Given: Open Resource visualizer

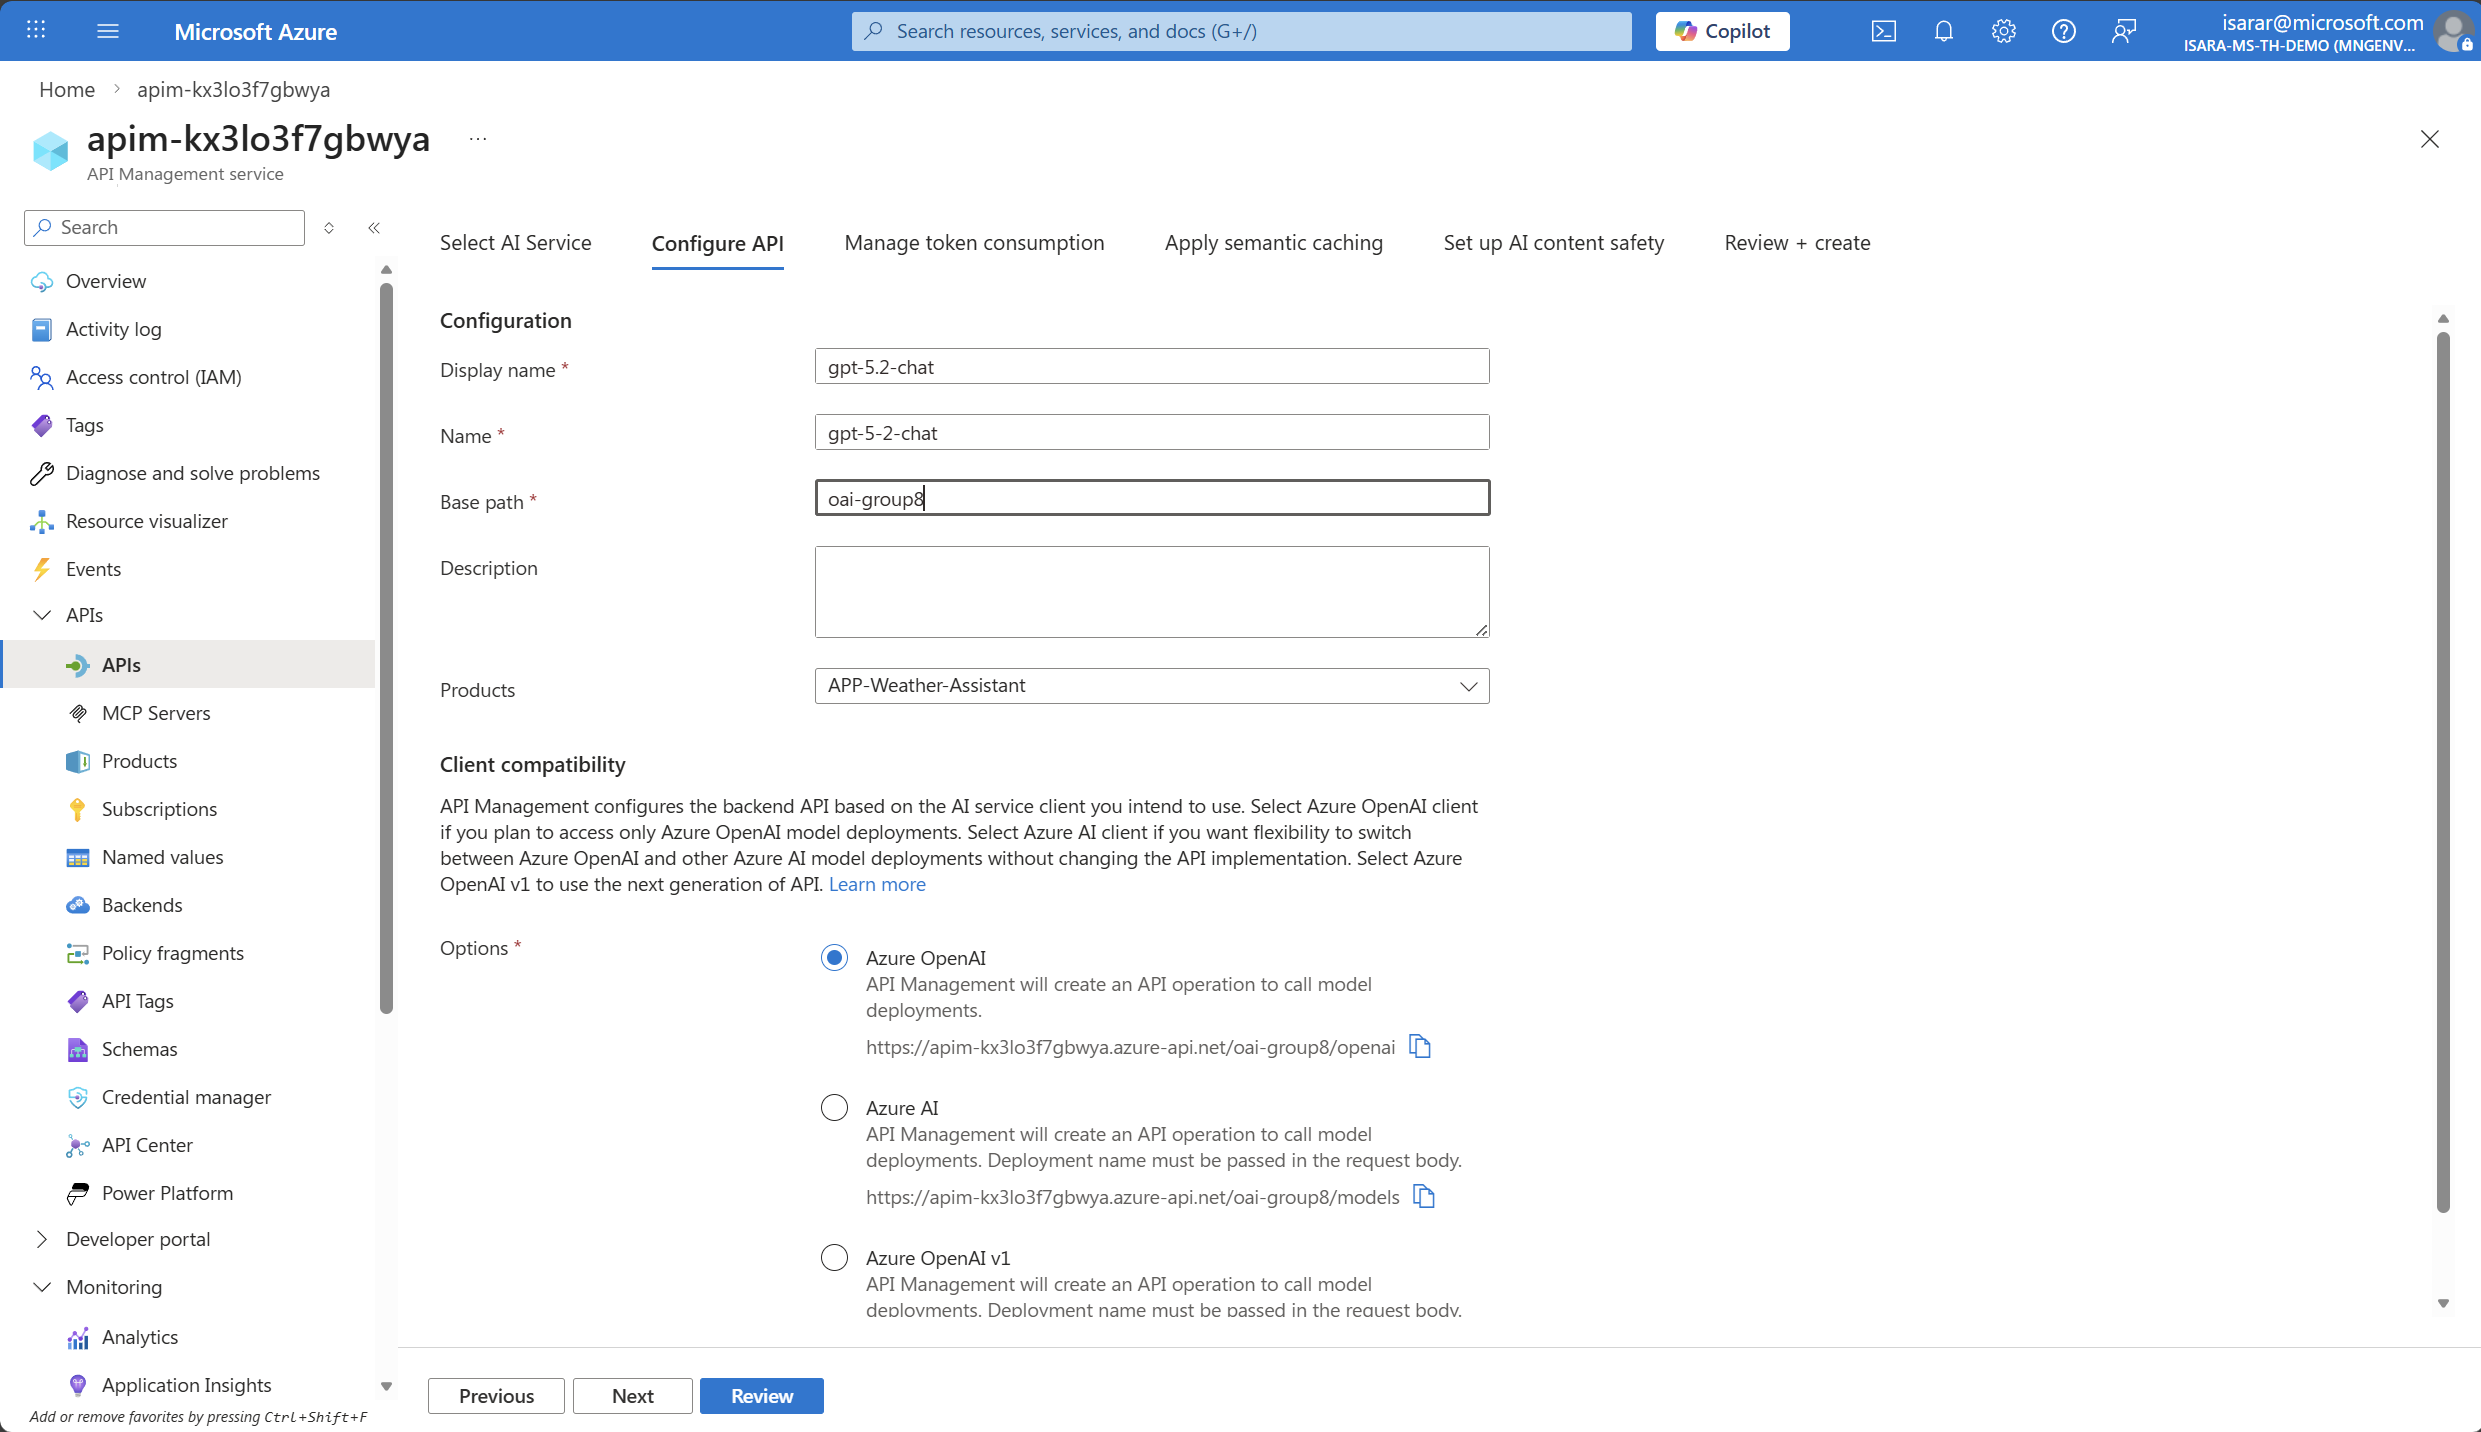Looking at the screenshot, I should click(x=147, y=521).
